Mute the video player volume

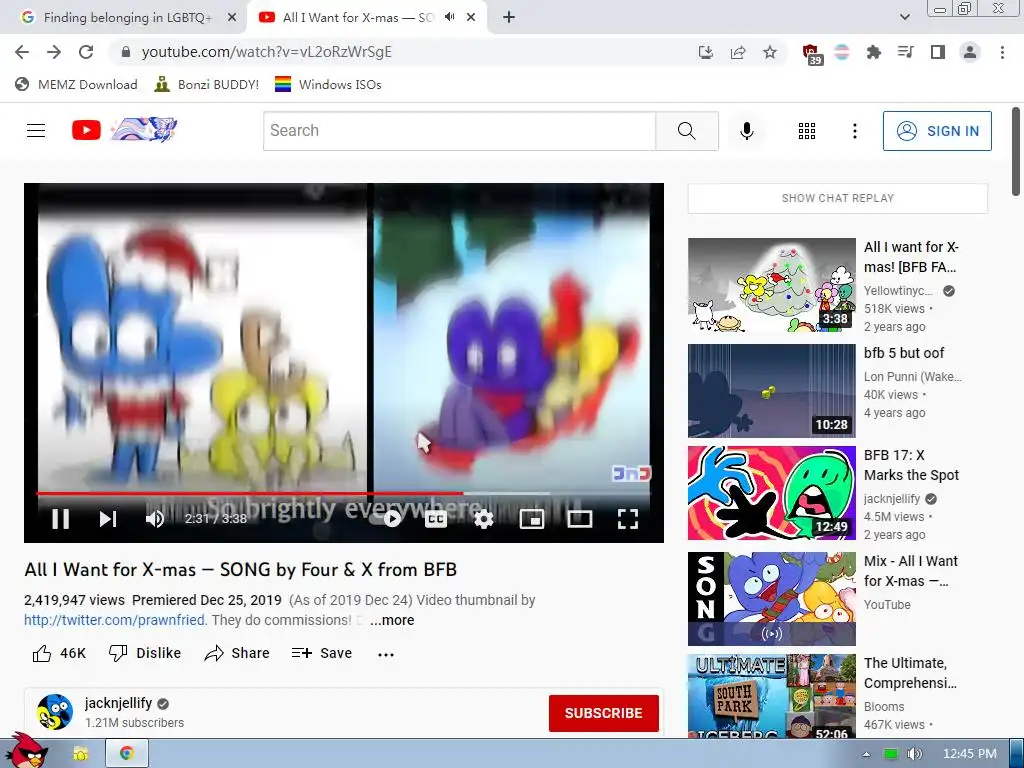pos(155,519)
